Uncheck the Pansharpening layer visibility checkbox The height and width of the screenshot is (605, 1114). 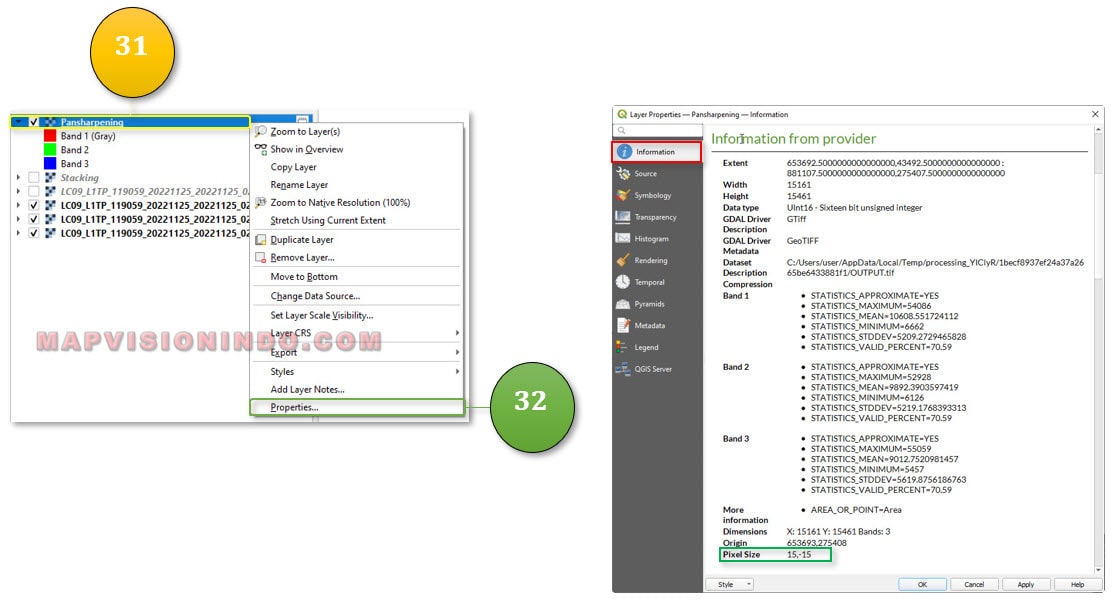pos(34,122)
